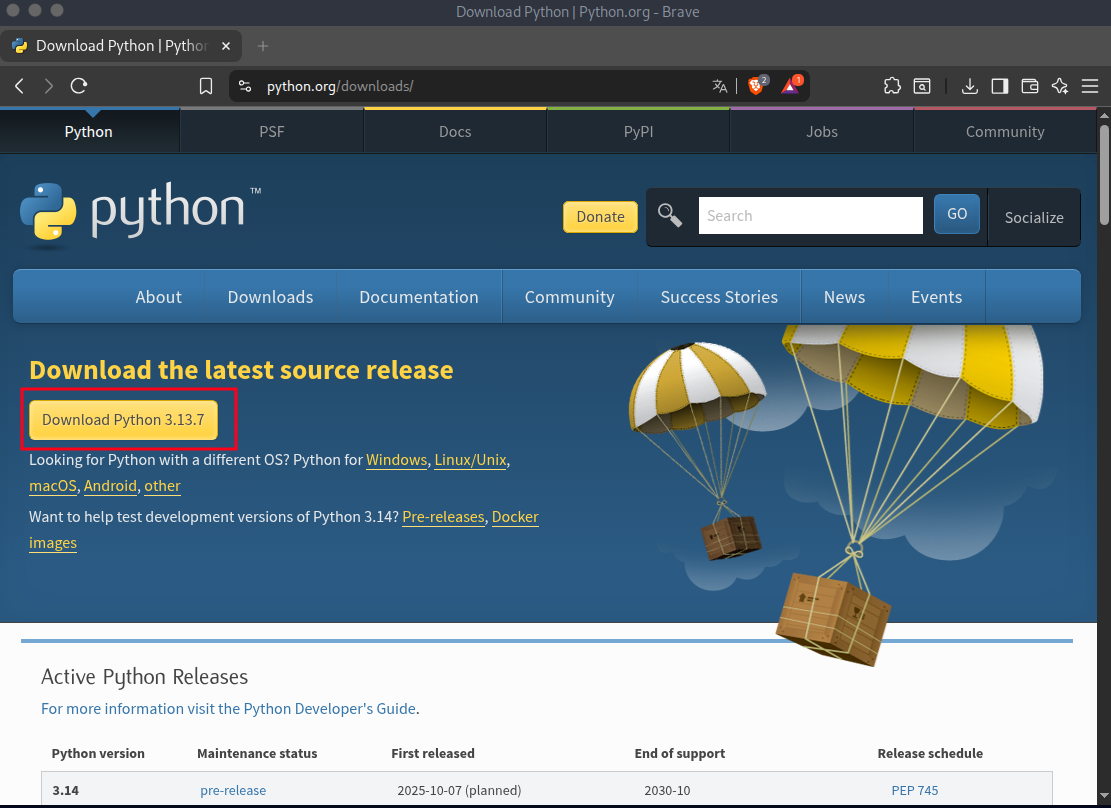Click the 'Download the latest source release' heading

point(241,370)
